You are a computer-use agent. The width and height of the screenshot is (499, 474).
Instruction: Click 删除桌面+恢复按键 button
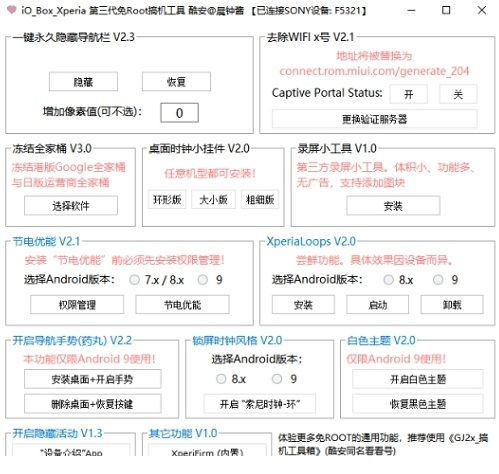coord(92,404)
